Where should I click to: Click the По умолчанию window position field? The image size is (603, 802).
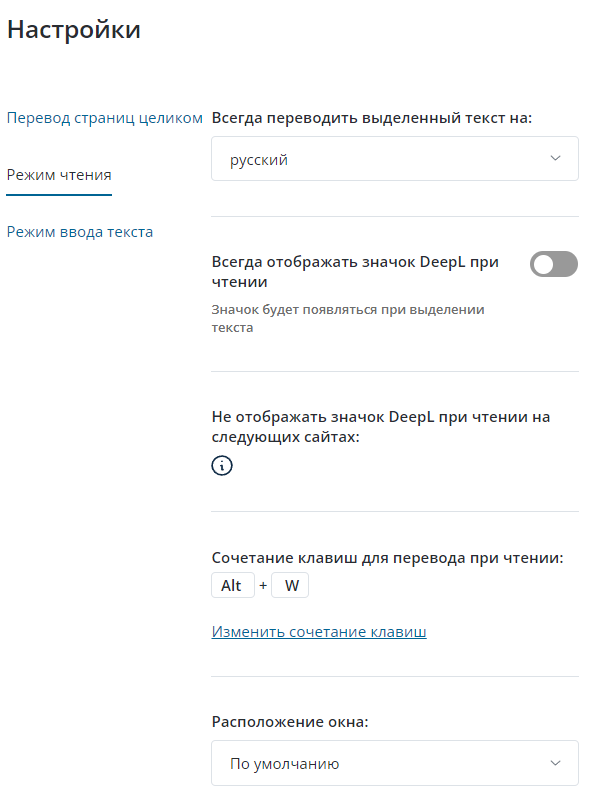tap(380, 764)
